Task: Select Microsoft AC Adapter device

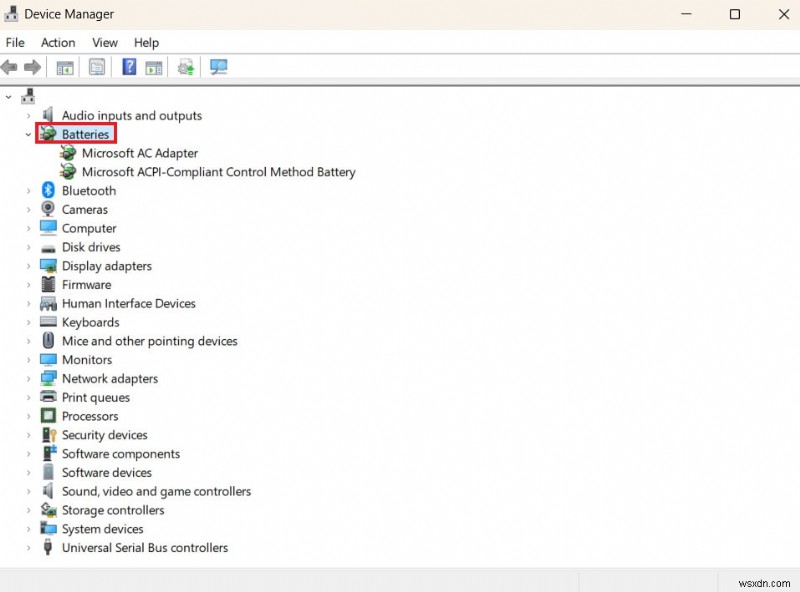Action: pyautogui.click(x=140, y=153)
